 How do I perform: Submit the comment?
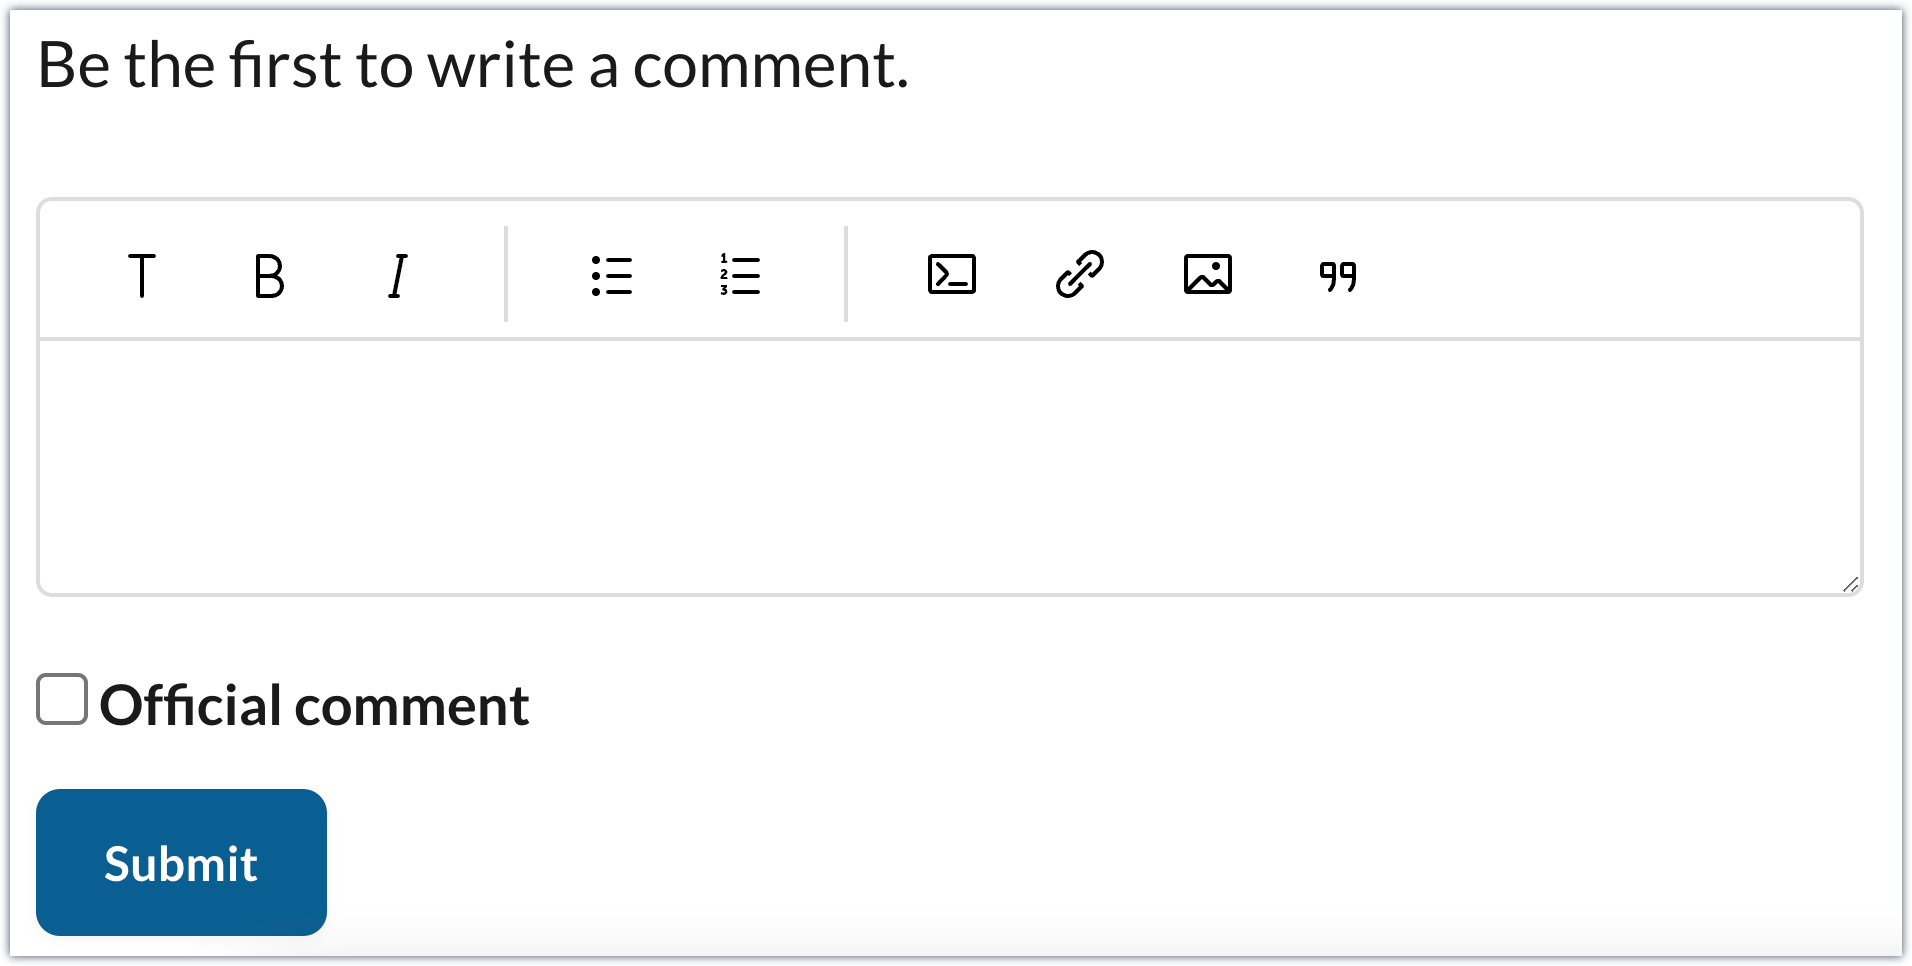tap(181, 862)
